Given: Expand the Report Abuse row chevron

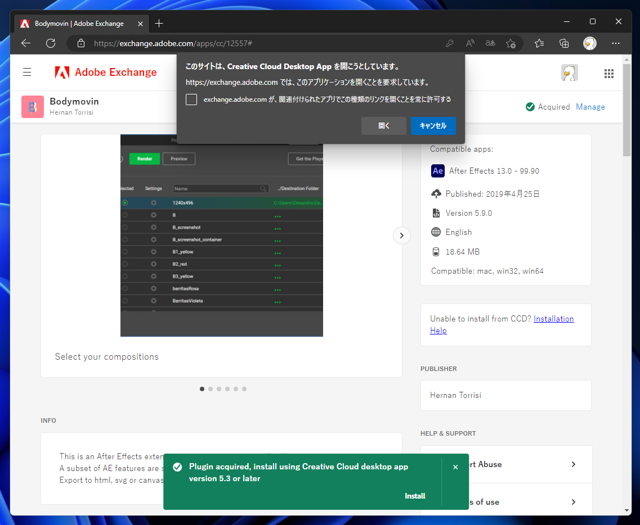Looking at the screenshot, I should 573,464.
